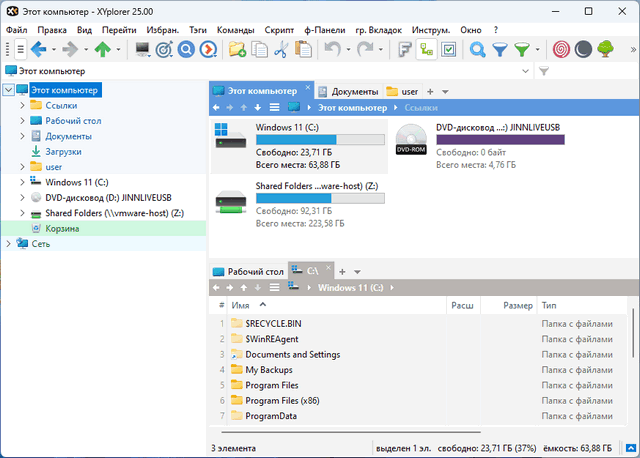Open the address bar dropdown arrow

pos(527,71)
